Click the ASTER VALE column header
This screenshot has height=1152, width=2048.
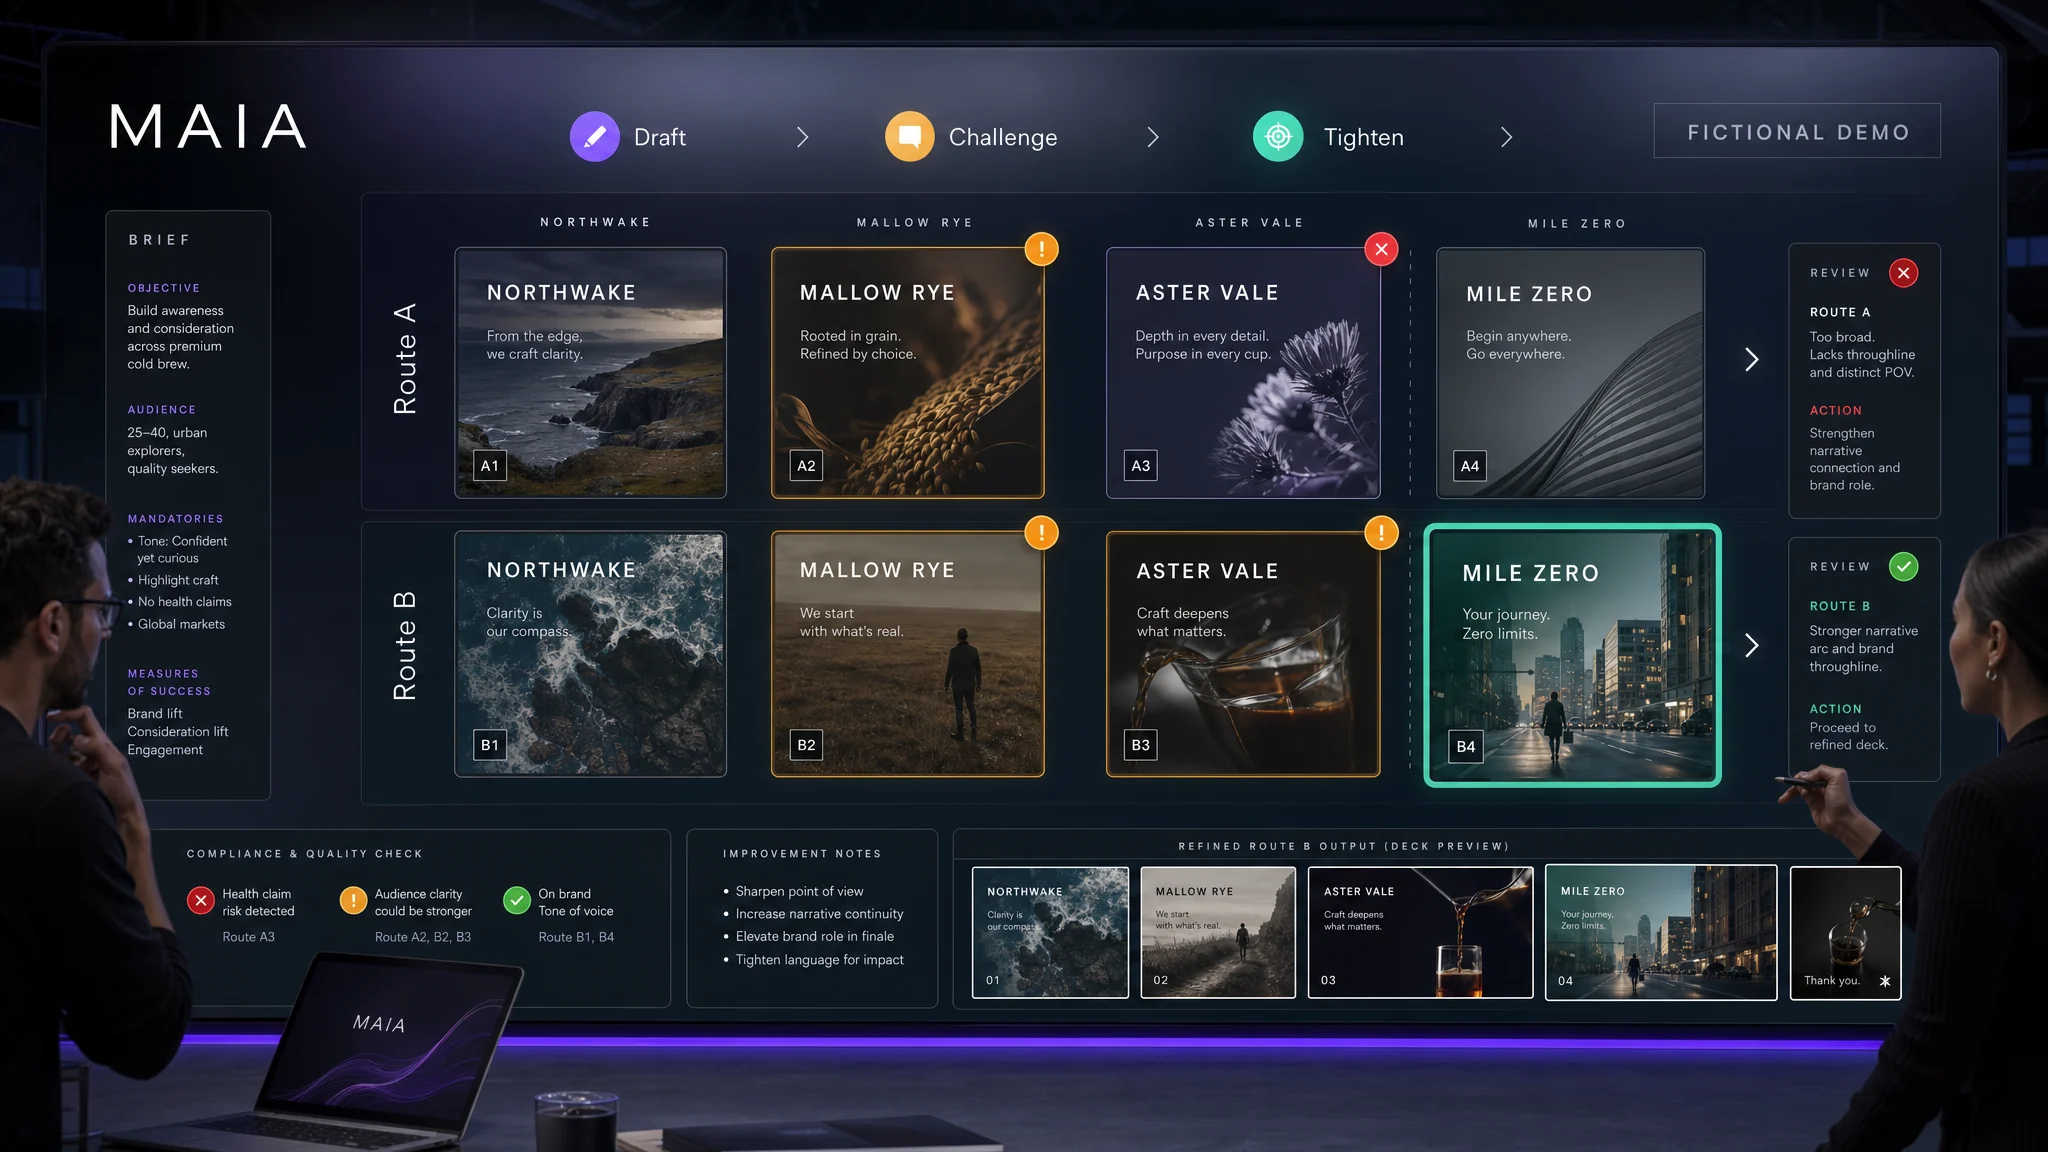point(1250,222)
